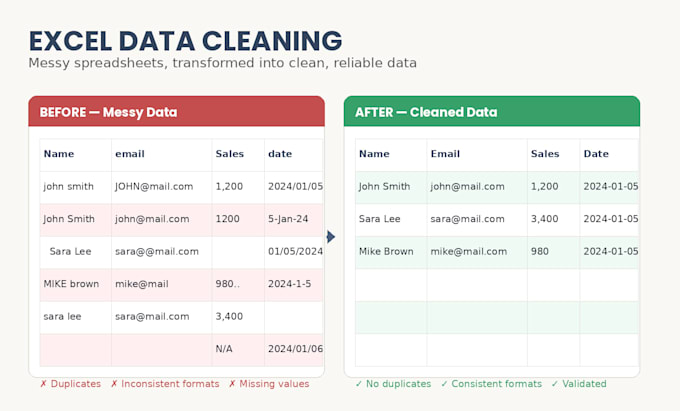Click the '2024-1-5' date cell

point(289,284)
